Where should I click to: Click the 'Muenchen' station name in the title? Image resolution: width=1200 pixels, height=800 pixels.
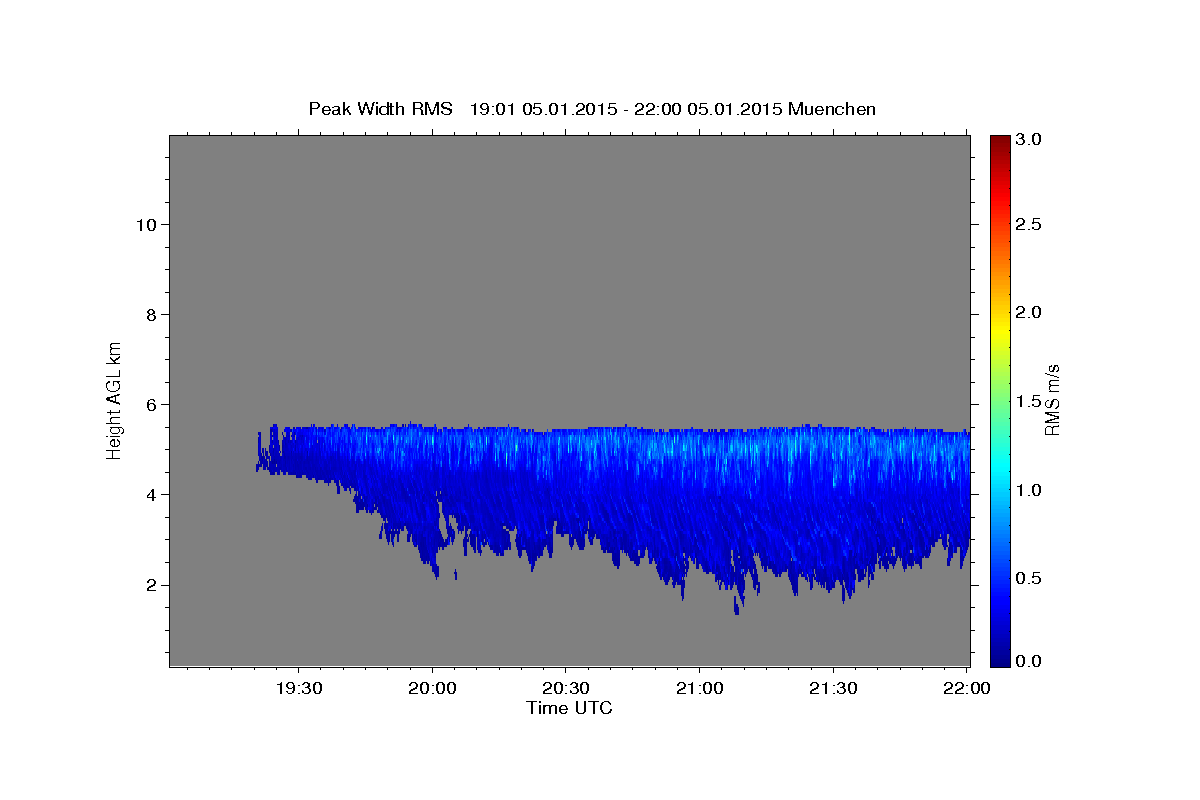(x=832, y=108)
